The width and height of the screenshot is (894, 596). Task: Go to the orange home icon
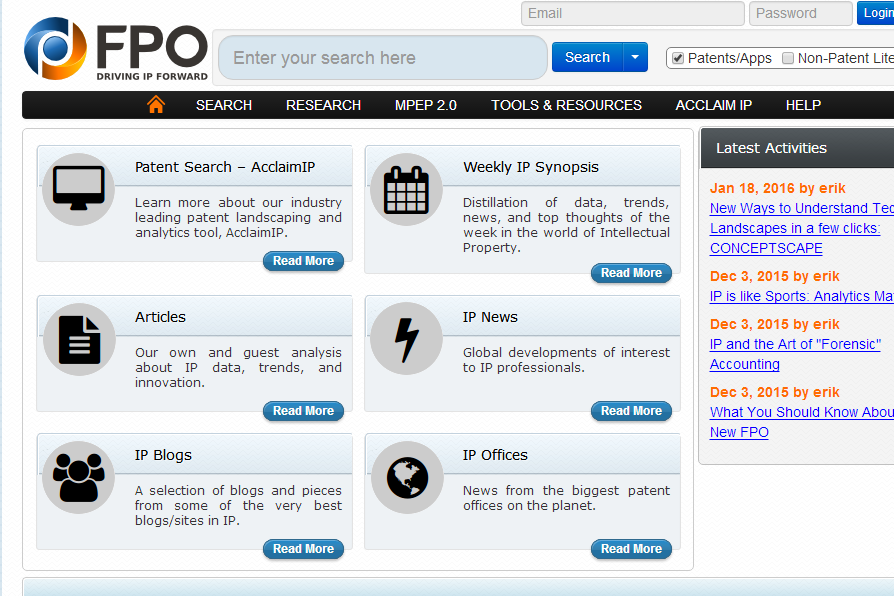(156, 104)
